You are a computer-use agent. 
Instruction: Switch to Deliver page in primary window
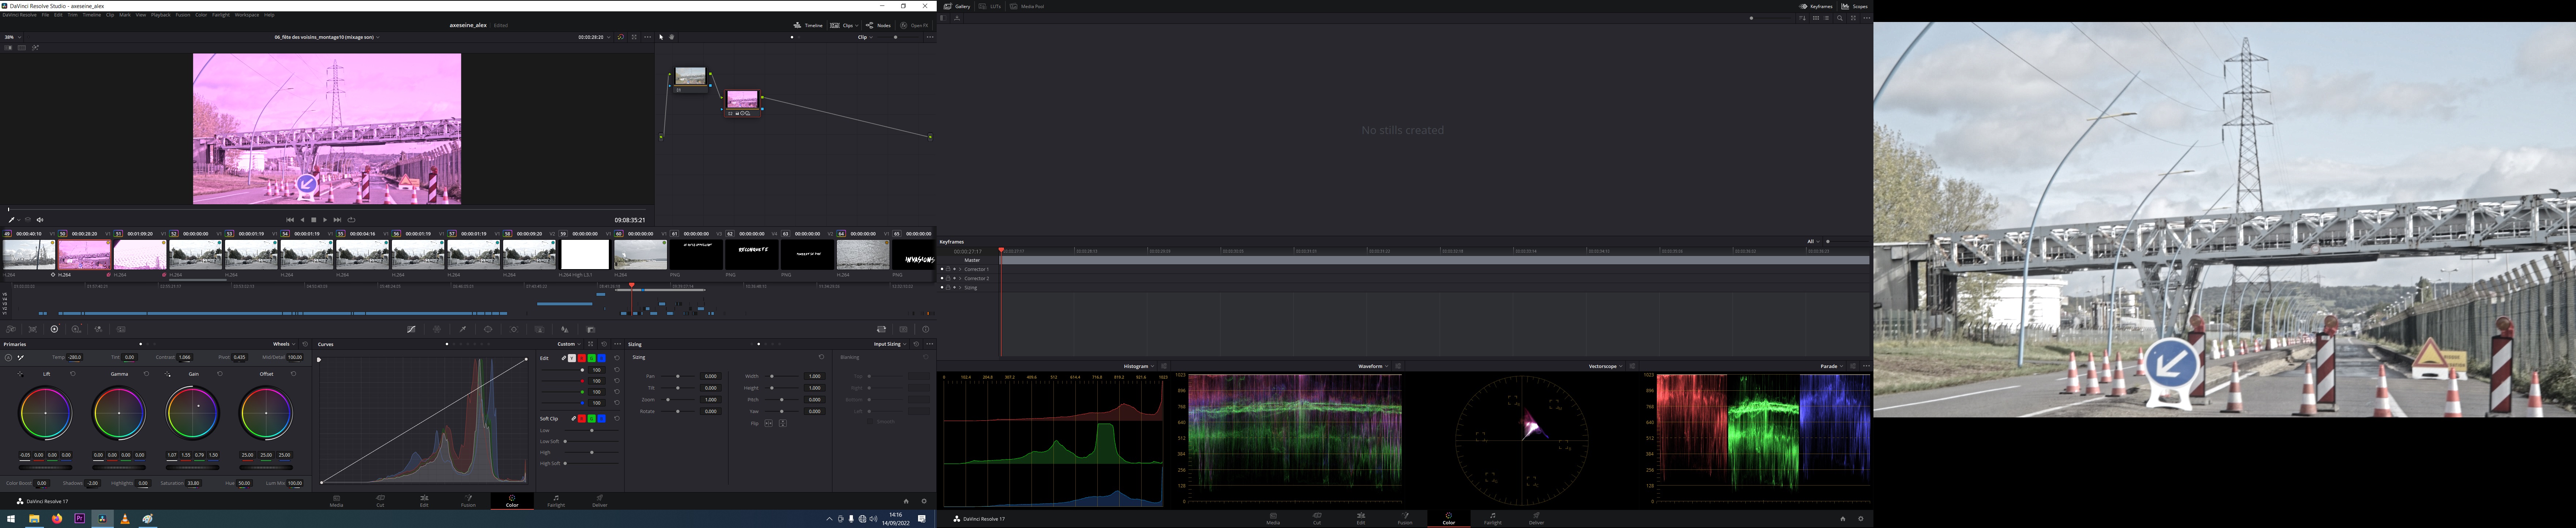[x=600, y=501]
